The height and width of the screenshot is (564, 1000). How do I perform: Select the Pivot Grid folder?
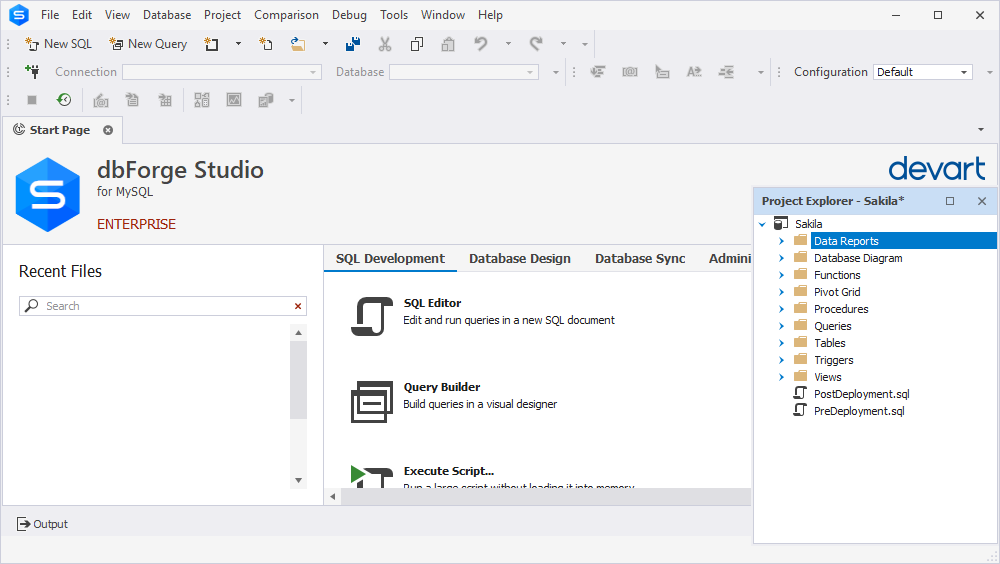837,292
